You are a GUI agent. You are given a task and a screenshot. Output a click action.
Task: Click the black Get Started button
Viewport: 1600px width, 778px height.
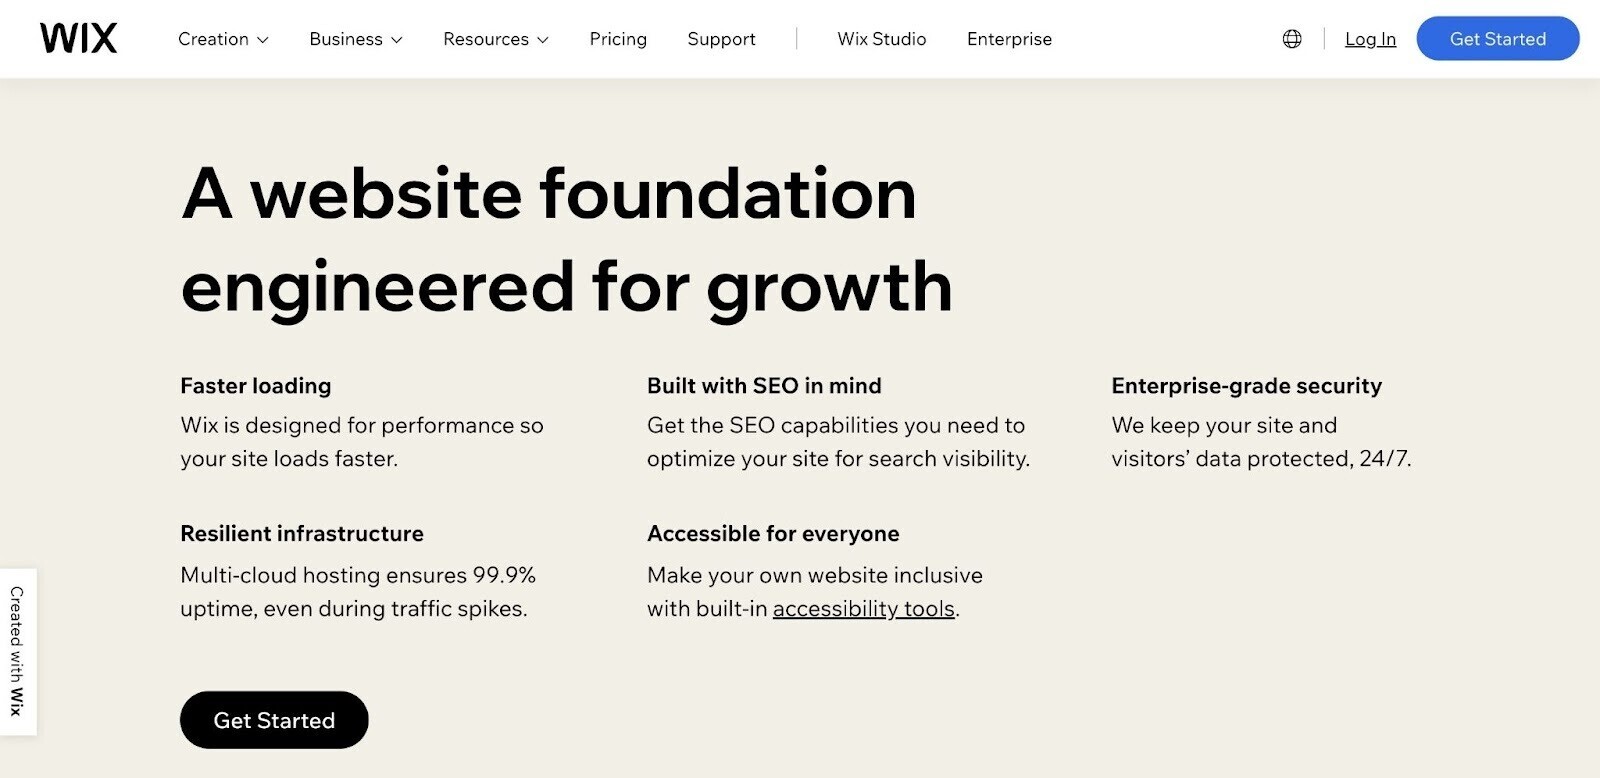click(273, 719)
